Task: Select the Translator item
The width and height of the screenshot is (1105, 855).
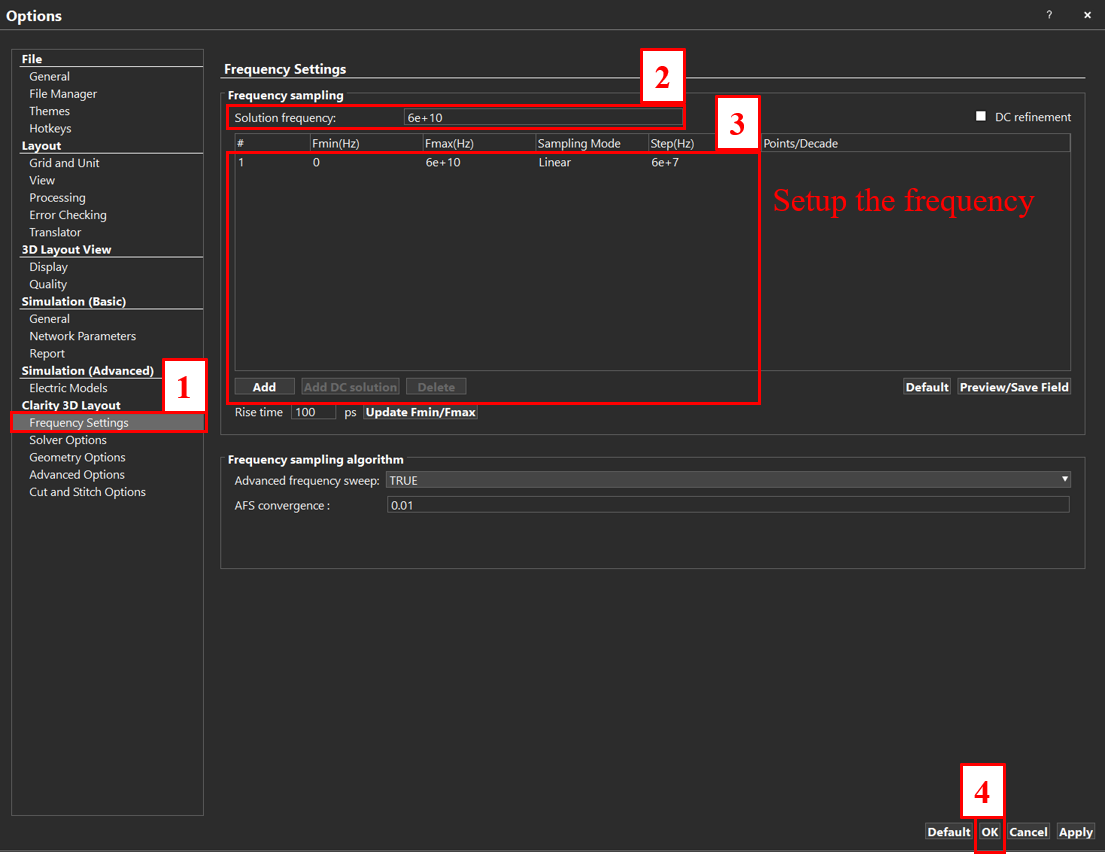Action: pos(55,232)
